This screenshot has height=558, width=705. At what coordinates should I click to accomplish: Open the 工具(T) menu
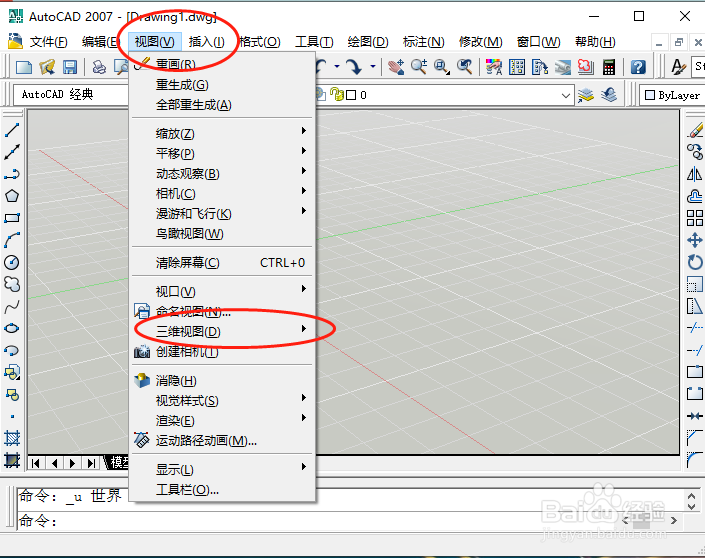point(314,42)
